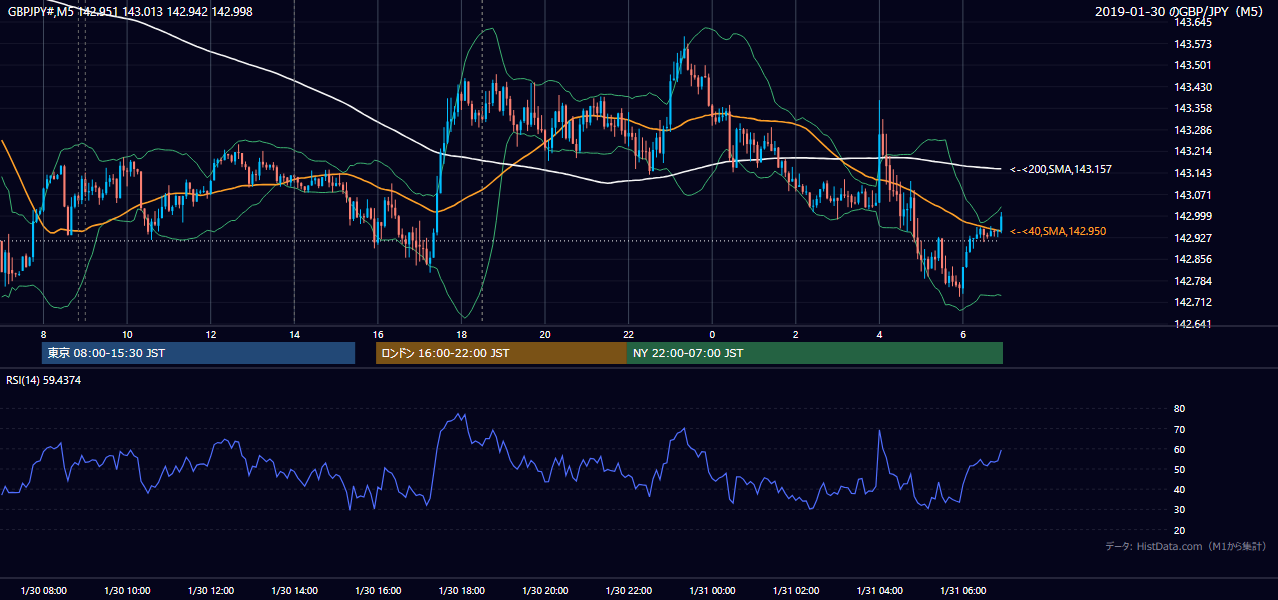Click hour label 10 on chart time axis
The width and height of the screenshot is (1278, 600).
point(127,334)
